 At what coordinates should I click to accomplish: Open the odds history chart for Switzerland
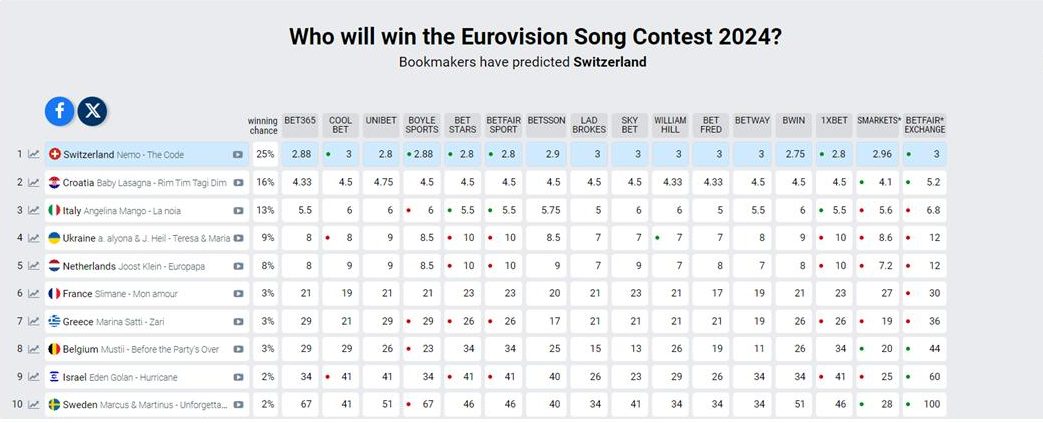point(34,154)
